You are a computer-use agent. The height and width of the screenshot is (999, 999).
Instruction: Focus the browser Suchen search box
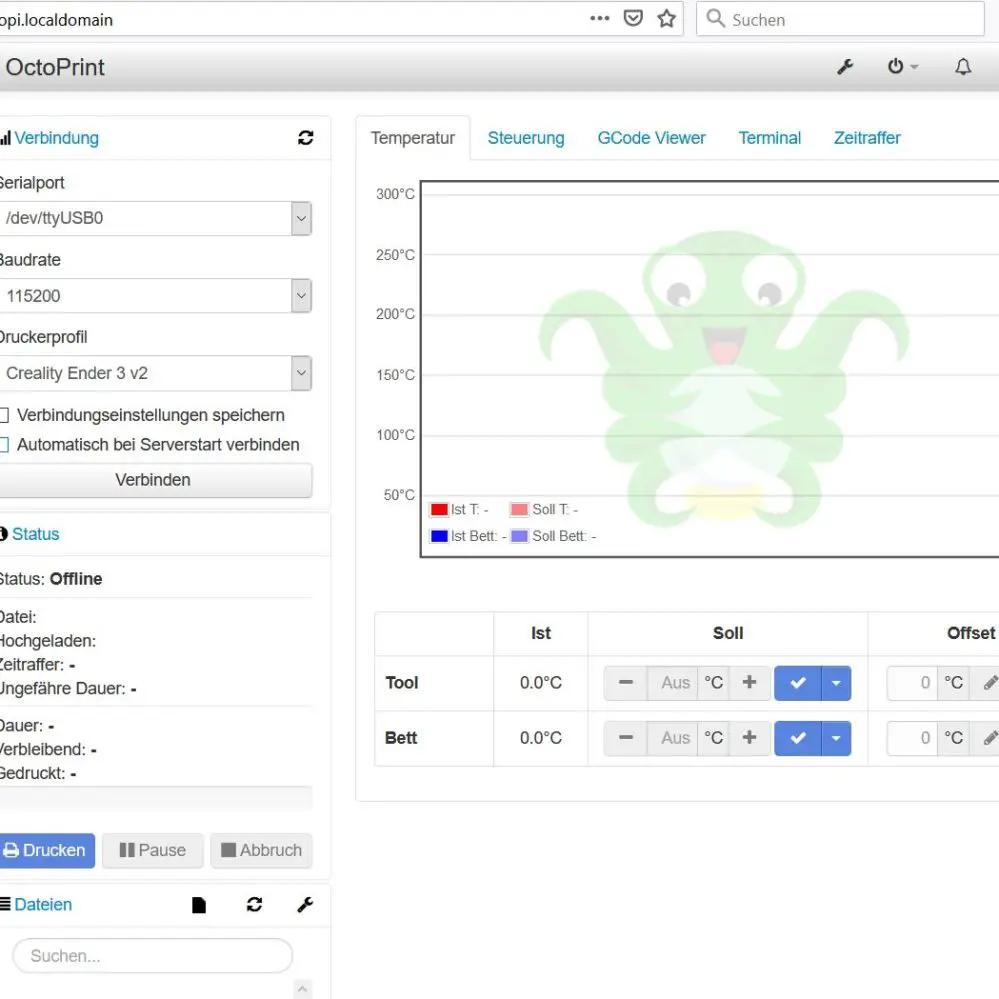click(840, 19)
